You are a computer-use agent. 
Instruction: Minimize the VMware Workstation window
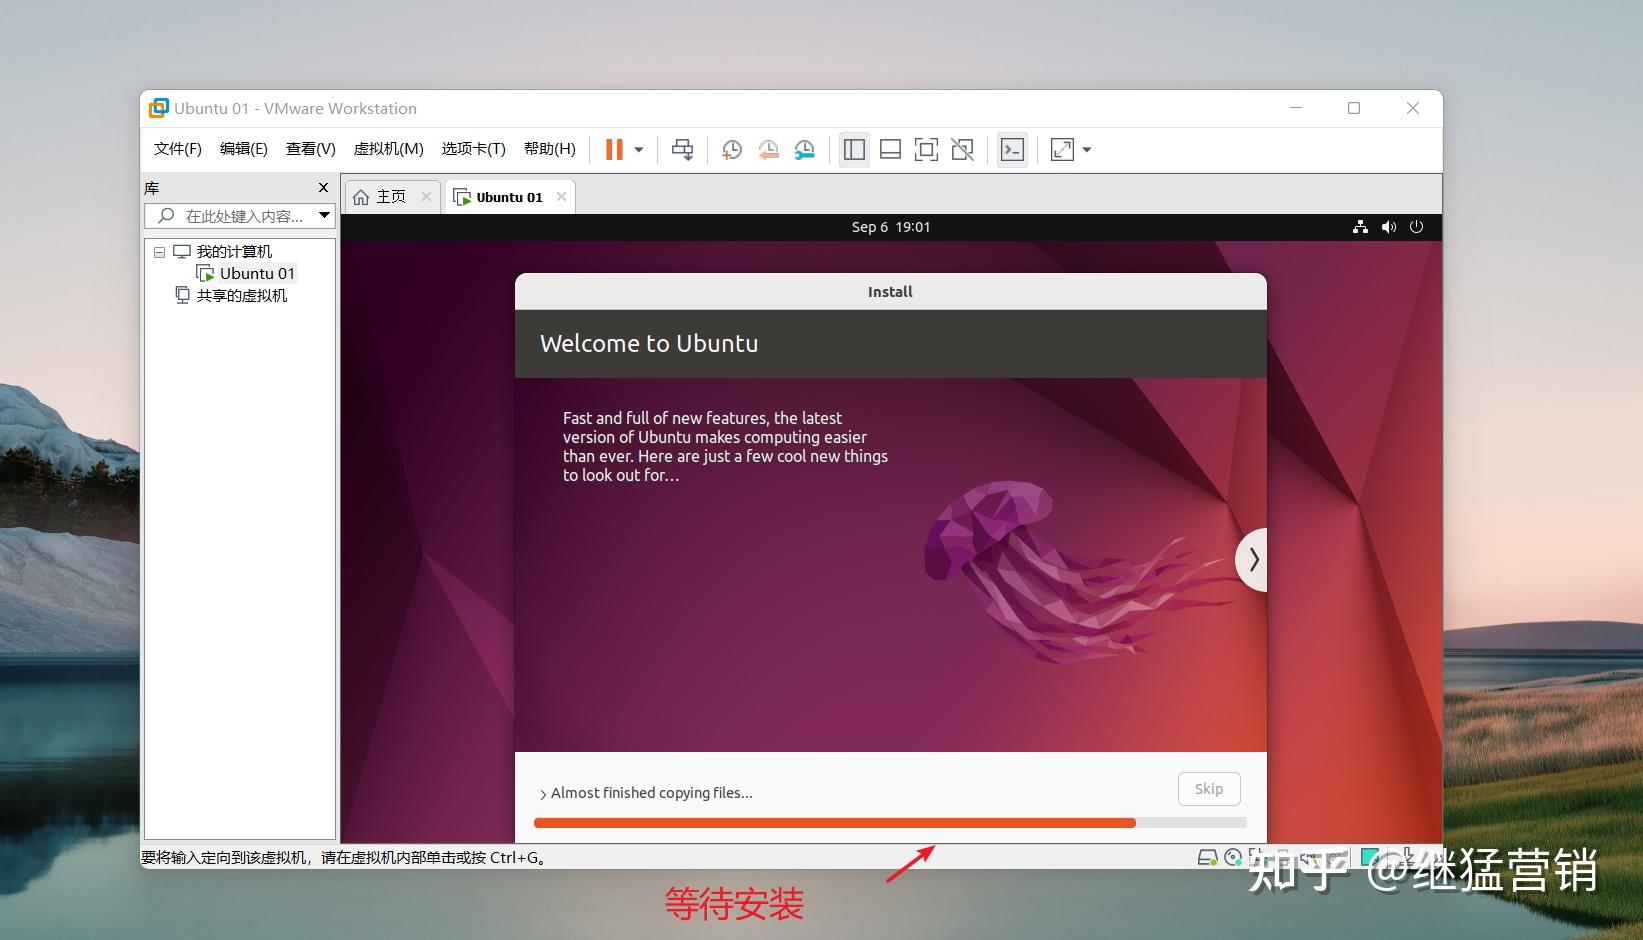[x=1296, y=108]
